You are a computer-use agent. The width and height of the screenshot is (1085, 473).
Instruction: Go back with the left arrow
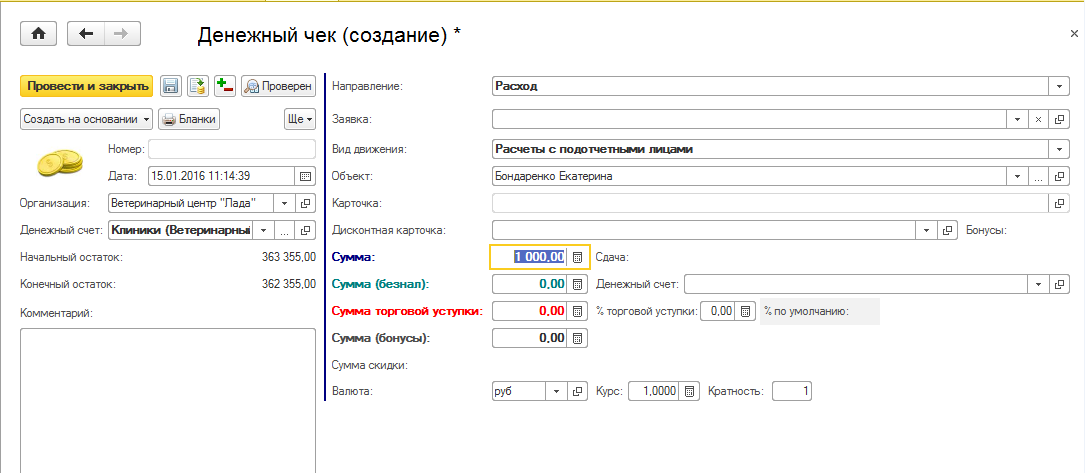[x=86, y=34]
